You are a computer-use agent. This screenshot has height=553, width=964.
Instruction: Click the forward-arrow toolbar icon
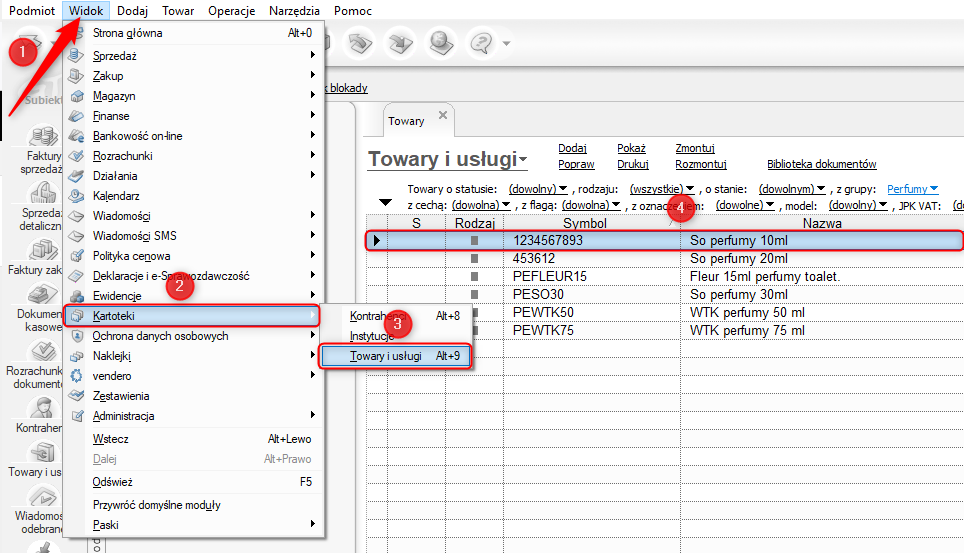pyautogui.click(x=400, y=43)
